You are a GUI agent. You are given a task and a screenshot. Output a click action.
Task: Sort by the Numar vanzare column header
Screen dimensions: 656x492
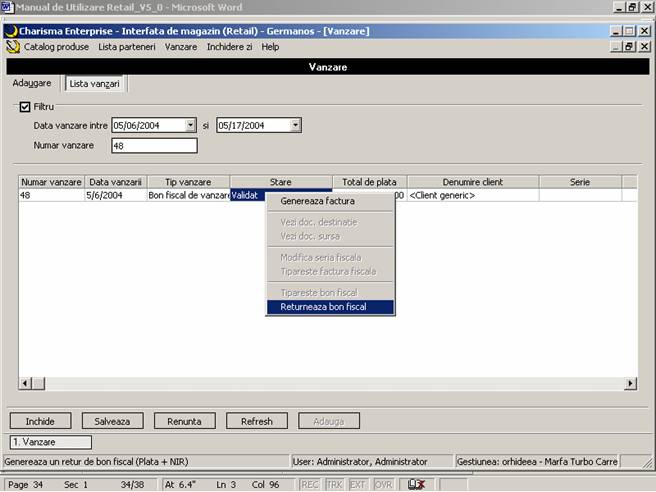click(x=51, y=182)
